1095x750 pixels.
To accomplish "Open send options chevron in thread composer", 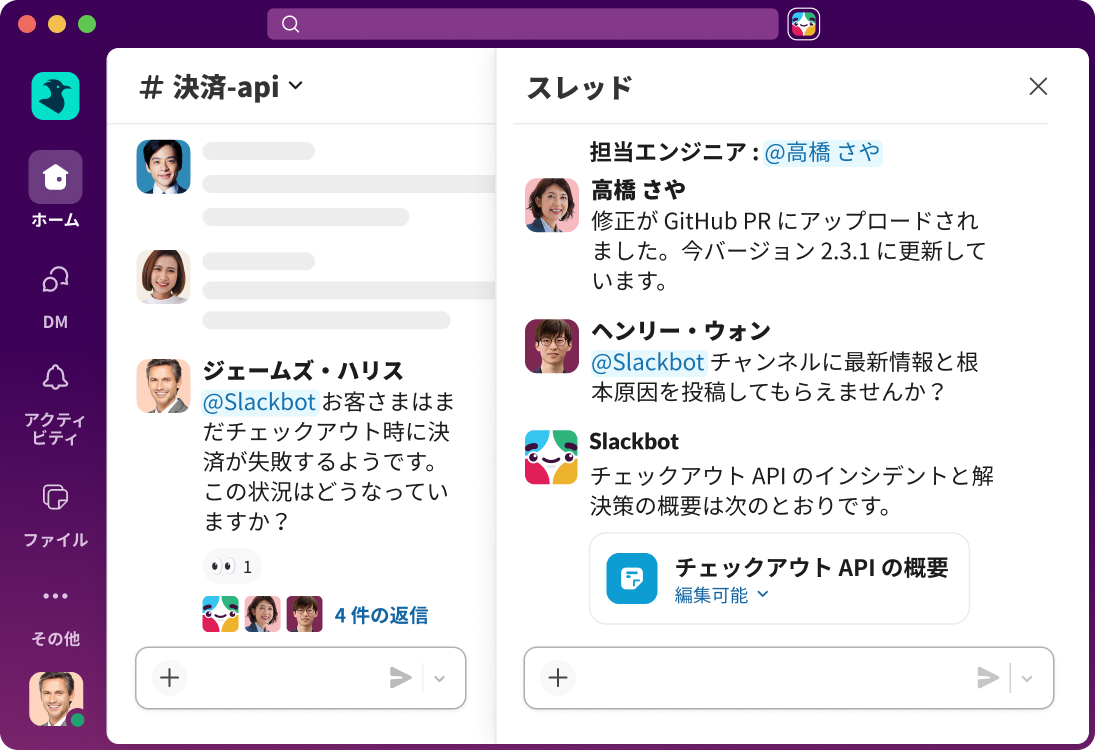I will (x=1027, y=678).
